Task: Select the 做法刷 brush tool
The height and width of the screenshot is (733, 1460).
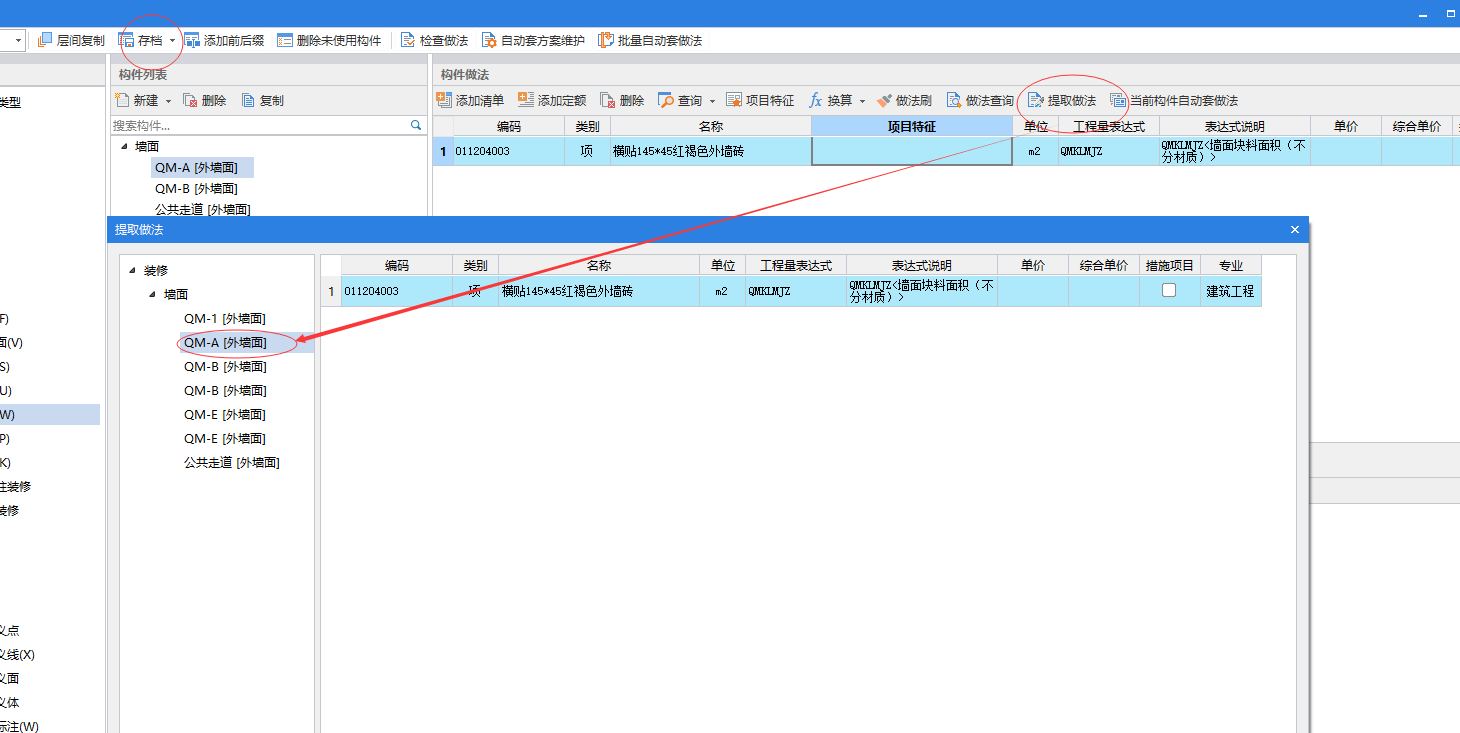Action: [x=904, y=101]
